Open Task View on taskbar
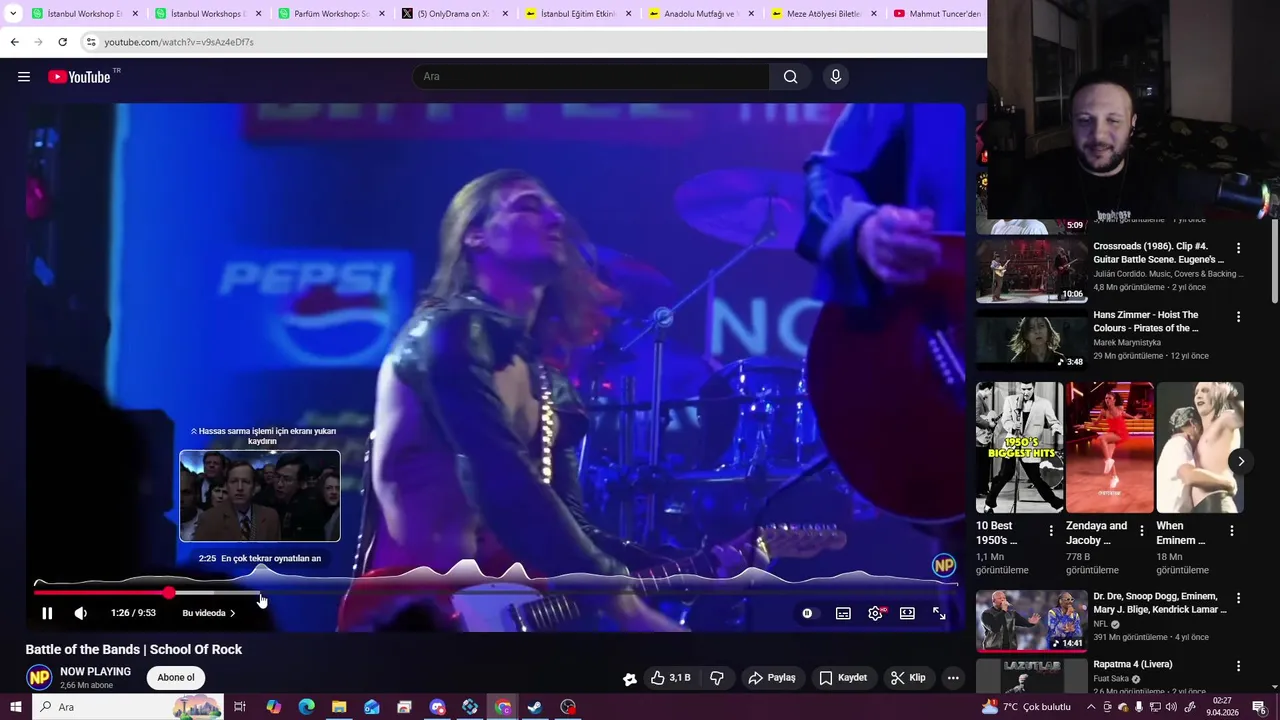This screenshot has height=720, width=1280. pos(240,707)
